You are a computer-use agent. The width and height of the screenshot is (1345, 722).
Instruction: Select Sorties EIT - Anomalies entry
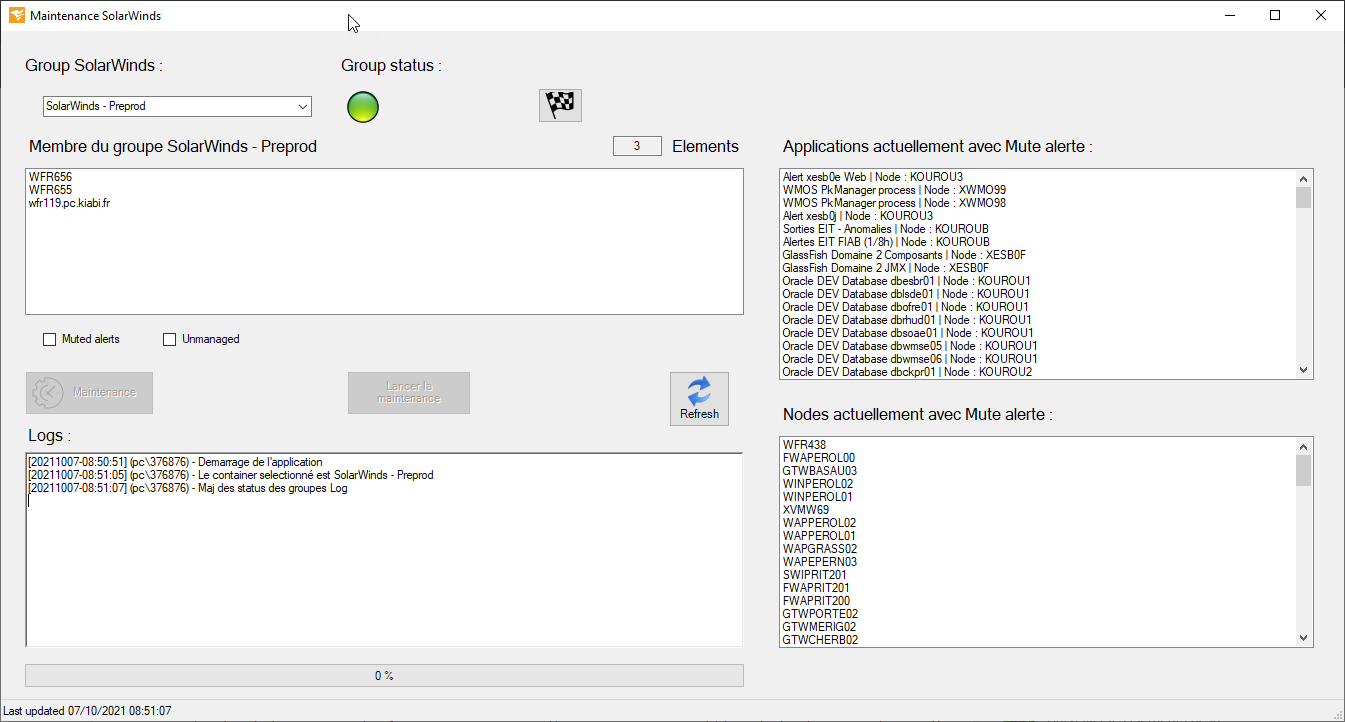pos(886,229)
